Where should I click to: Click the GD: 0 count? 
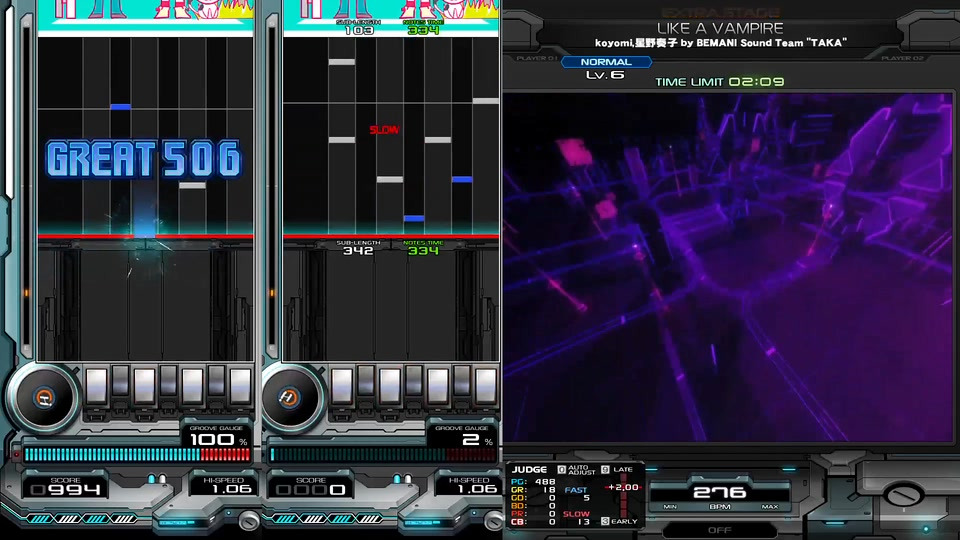pyautogui.click(x=533, y=498)
